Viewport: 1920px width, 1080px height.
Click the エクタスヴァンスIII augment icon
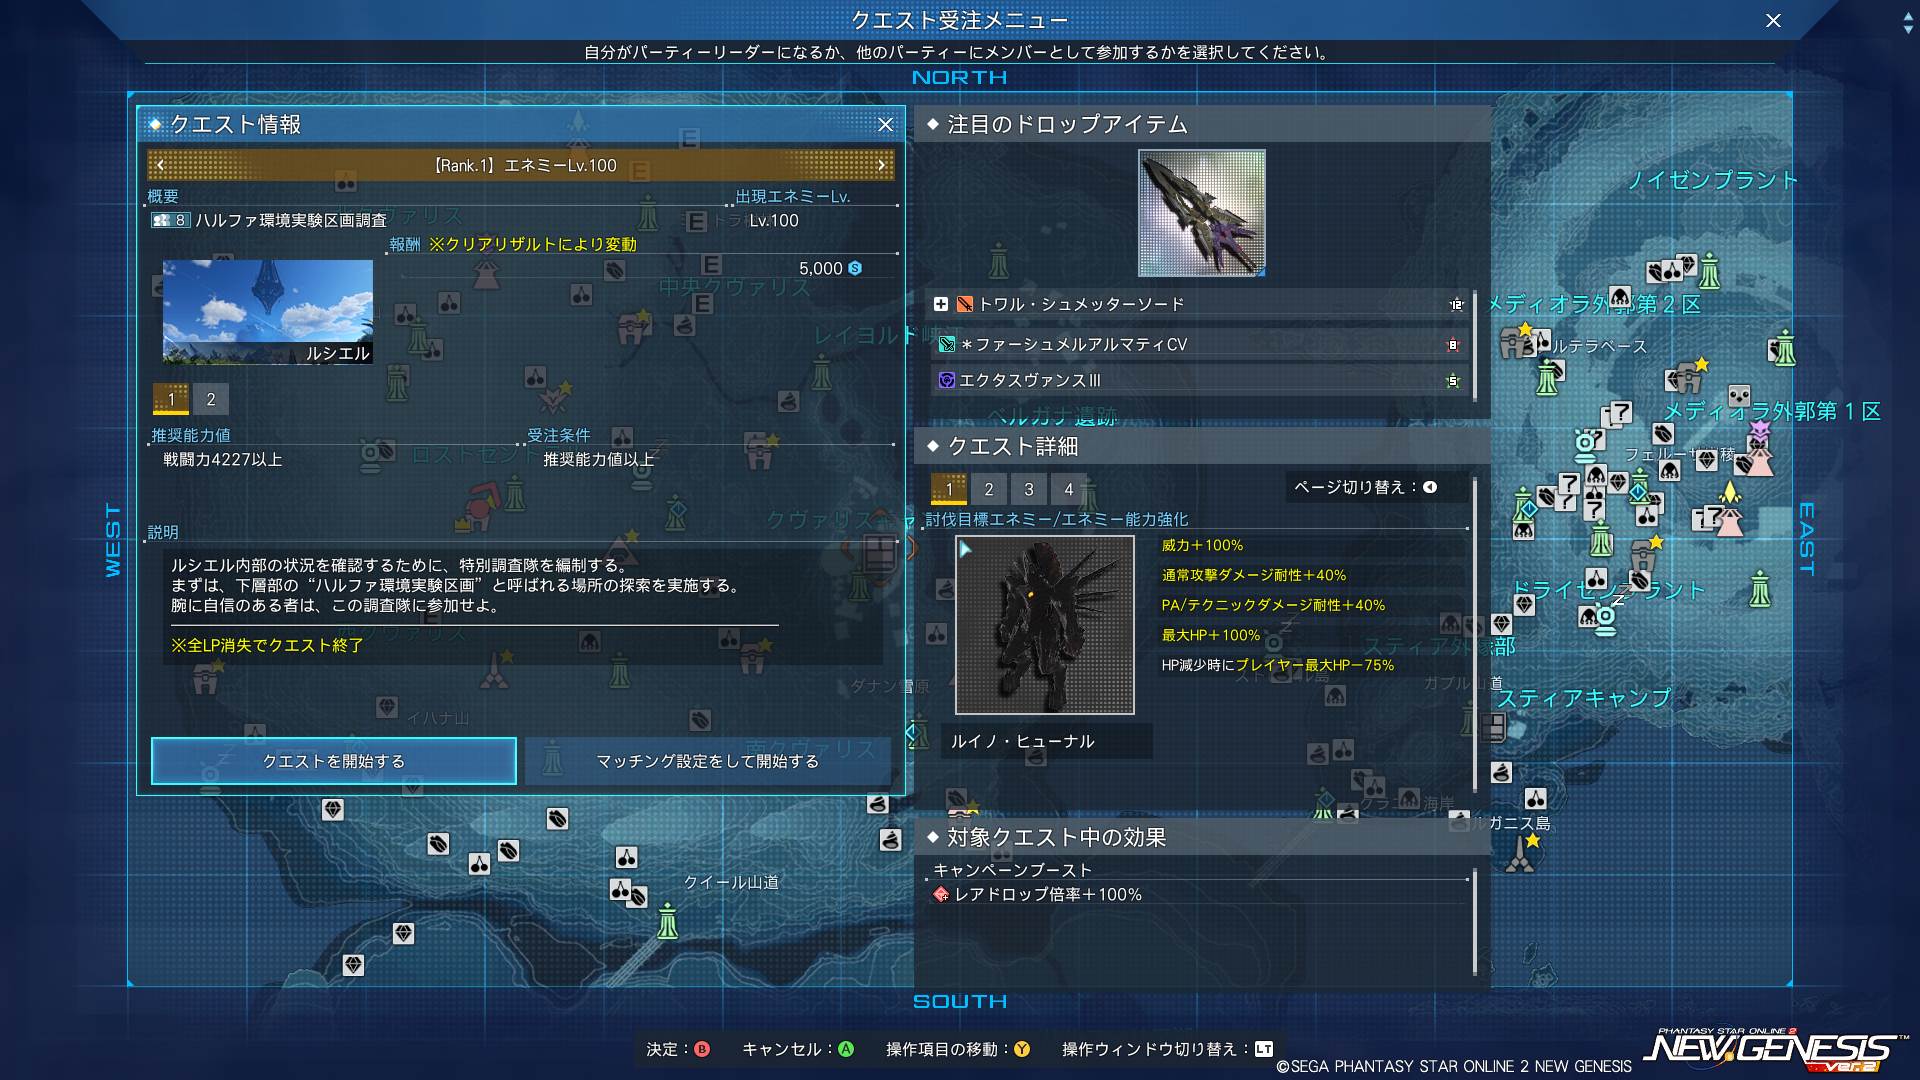pyautogui.click(x=946, y=380)
